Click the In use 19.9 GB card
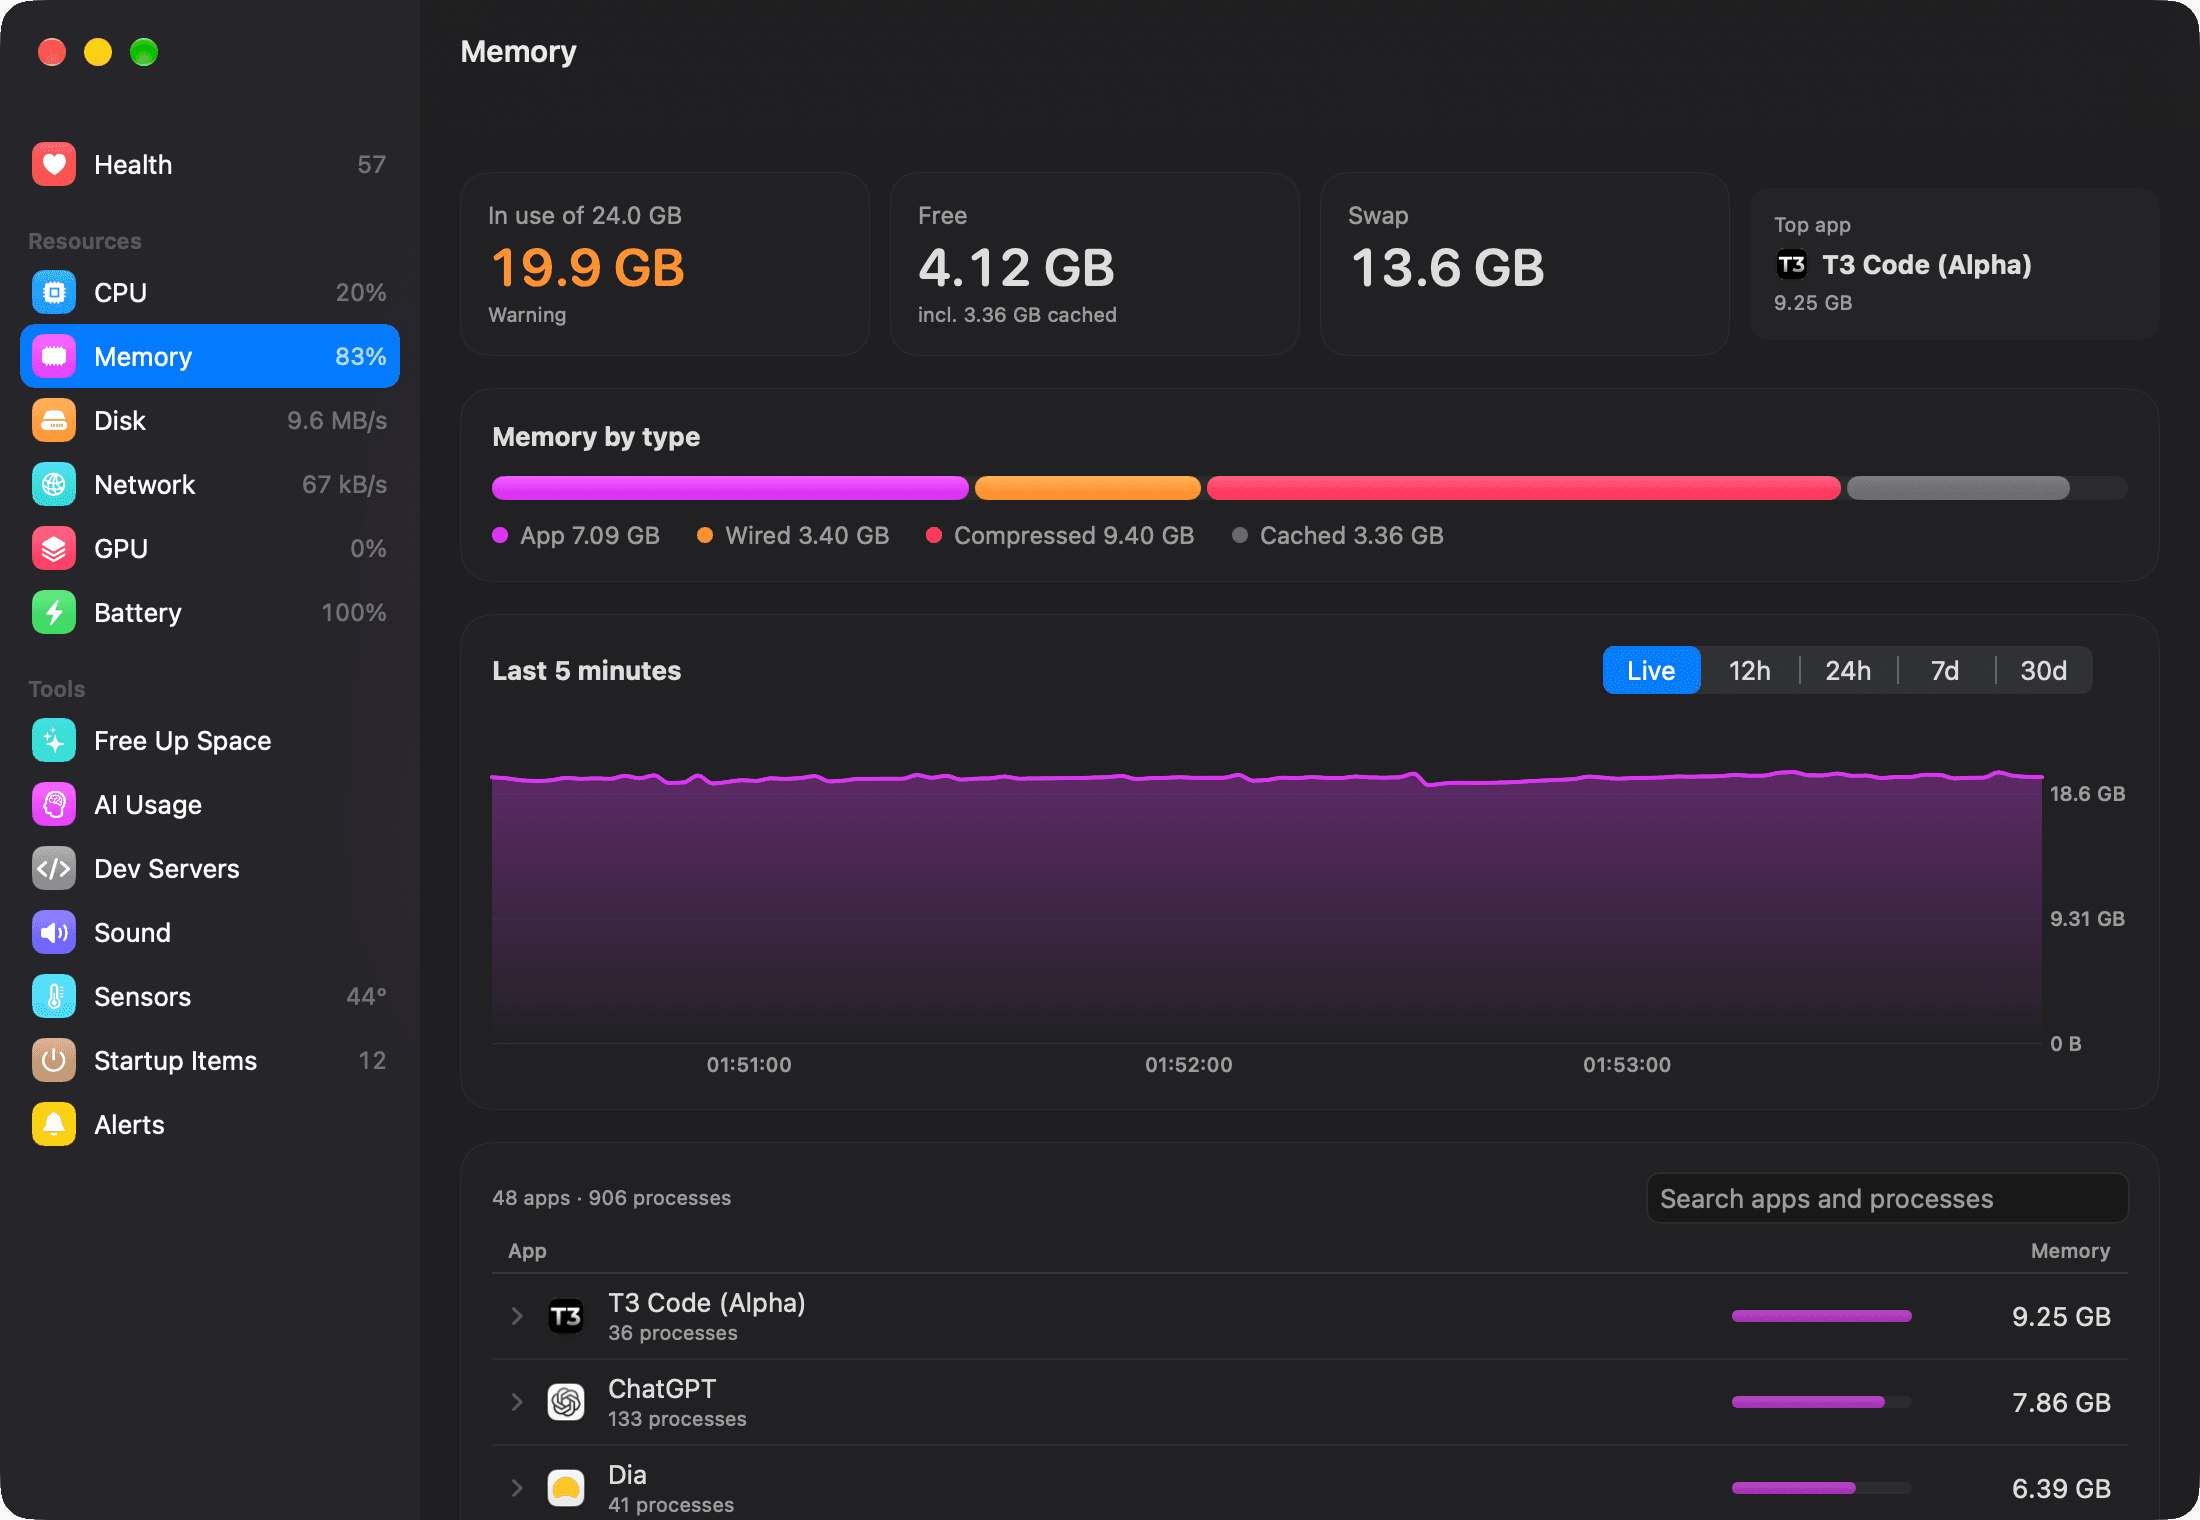Image resolution: width=2200 pixels, height=1520 pixels. point(665,264)
